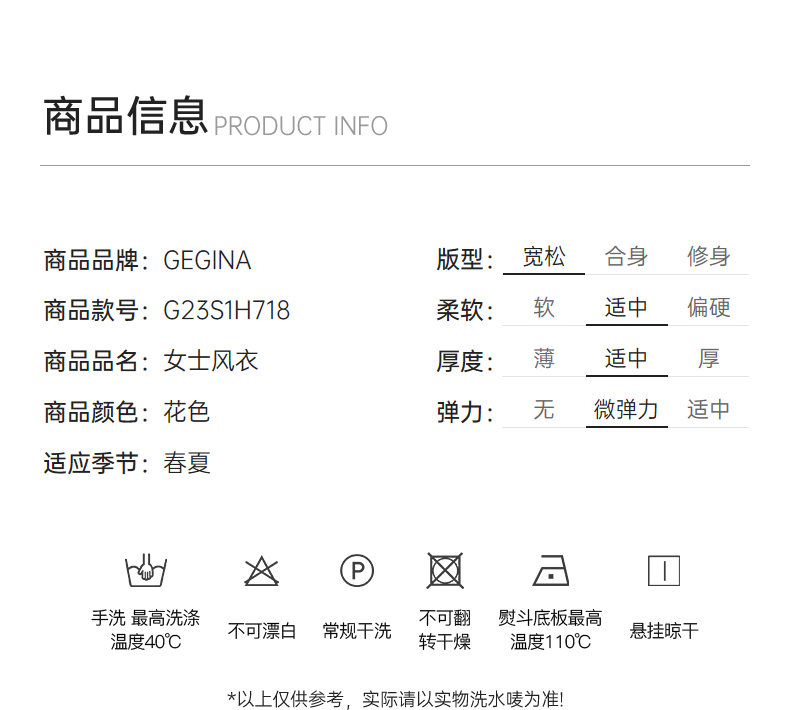Click the product name 女士风衣
This screenshot has height=710, width=790.
pyautogui.click(x=211, y=361)
